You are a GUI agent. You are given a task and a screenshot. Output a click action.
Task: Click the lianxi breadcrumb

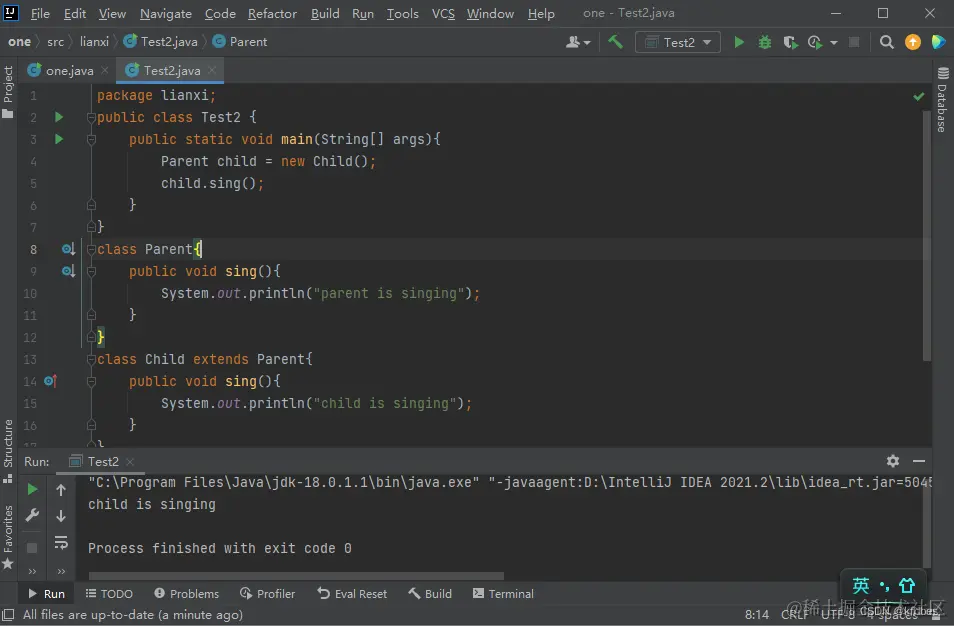pos(94,42)
